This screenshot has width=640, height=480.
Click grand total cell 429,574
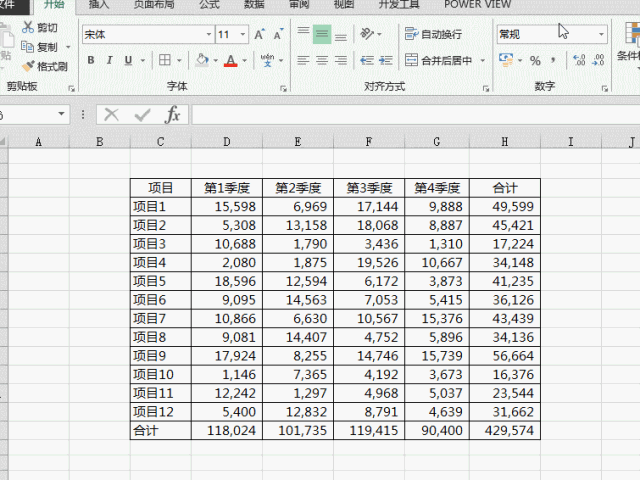(505, 430)
